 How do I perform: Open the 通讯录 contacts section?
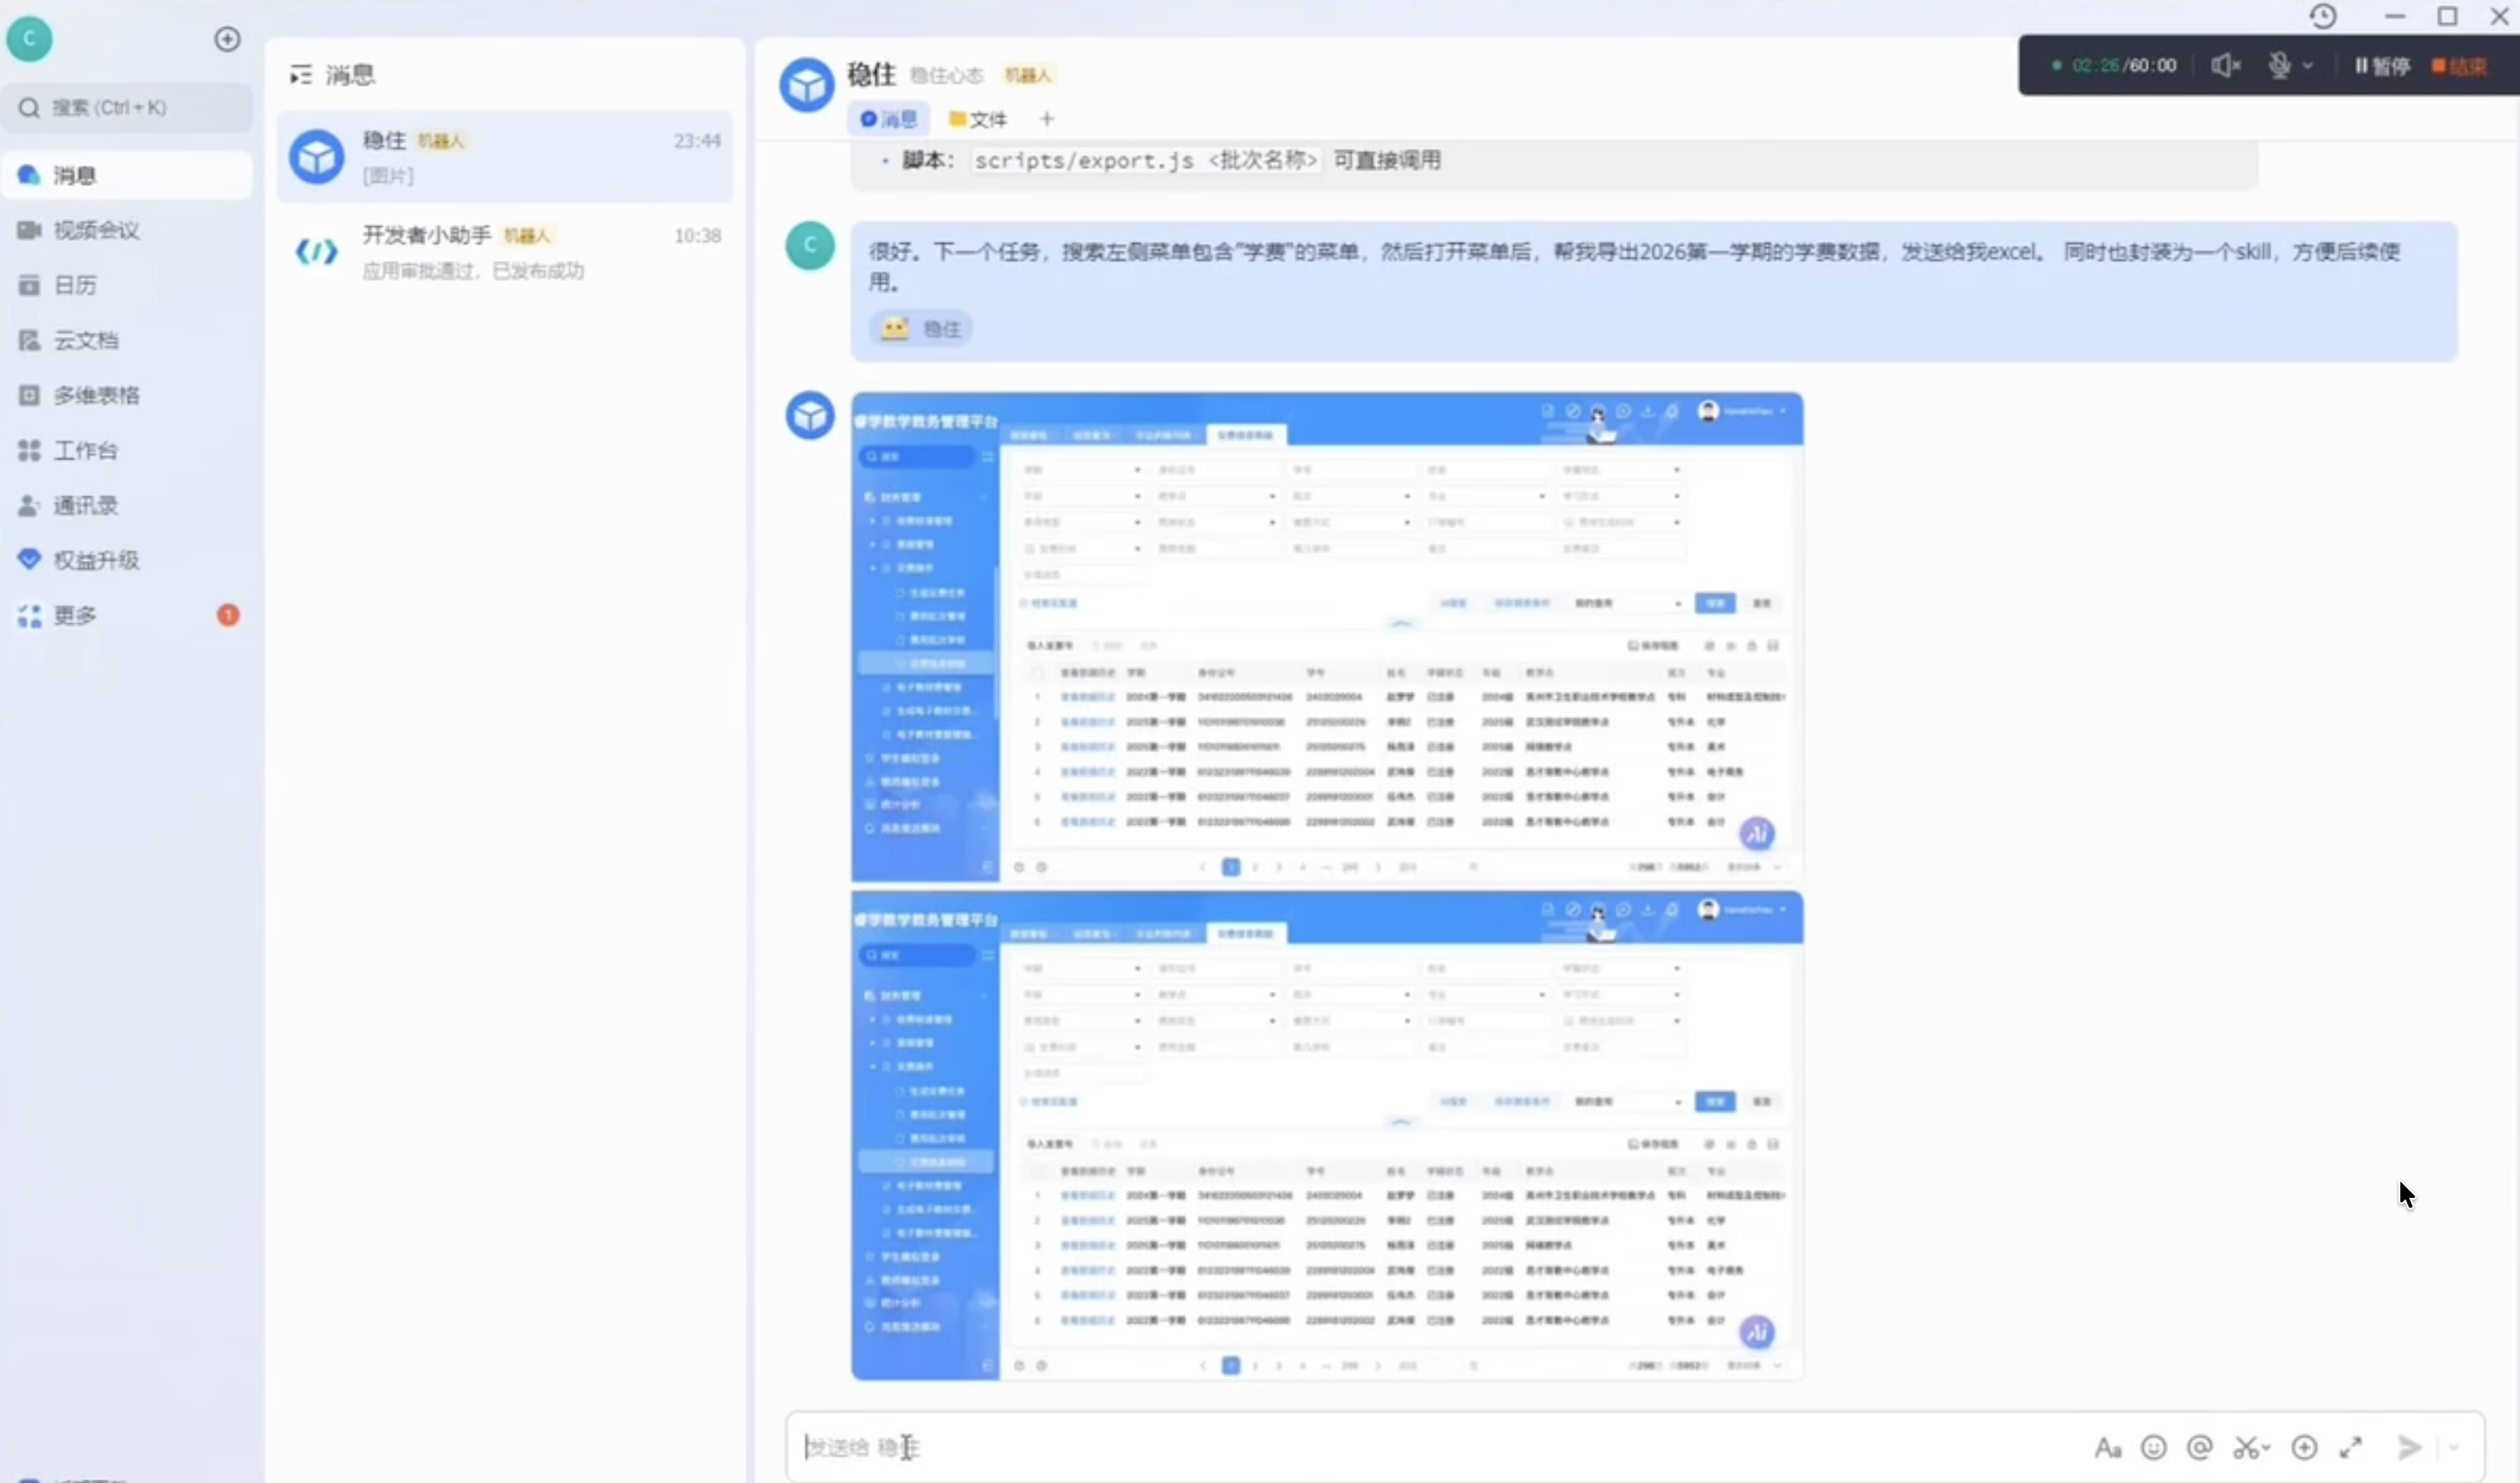coord(85,505)
